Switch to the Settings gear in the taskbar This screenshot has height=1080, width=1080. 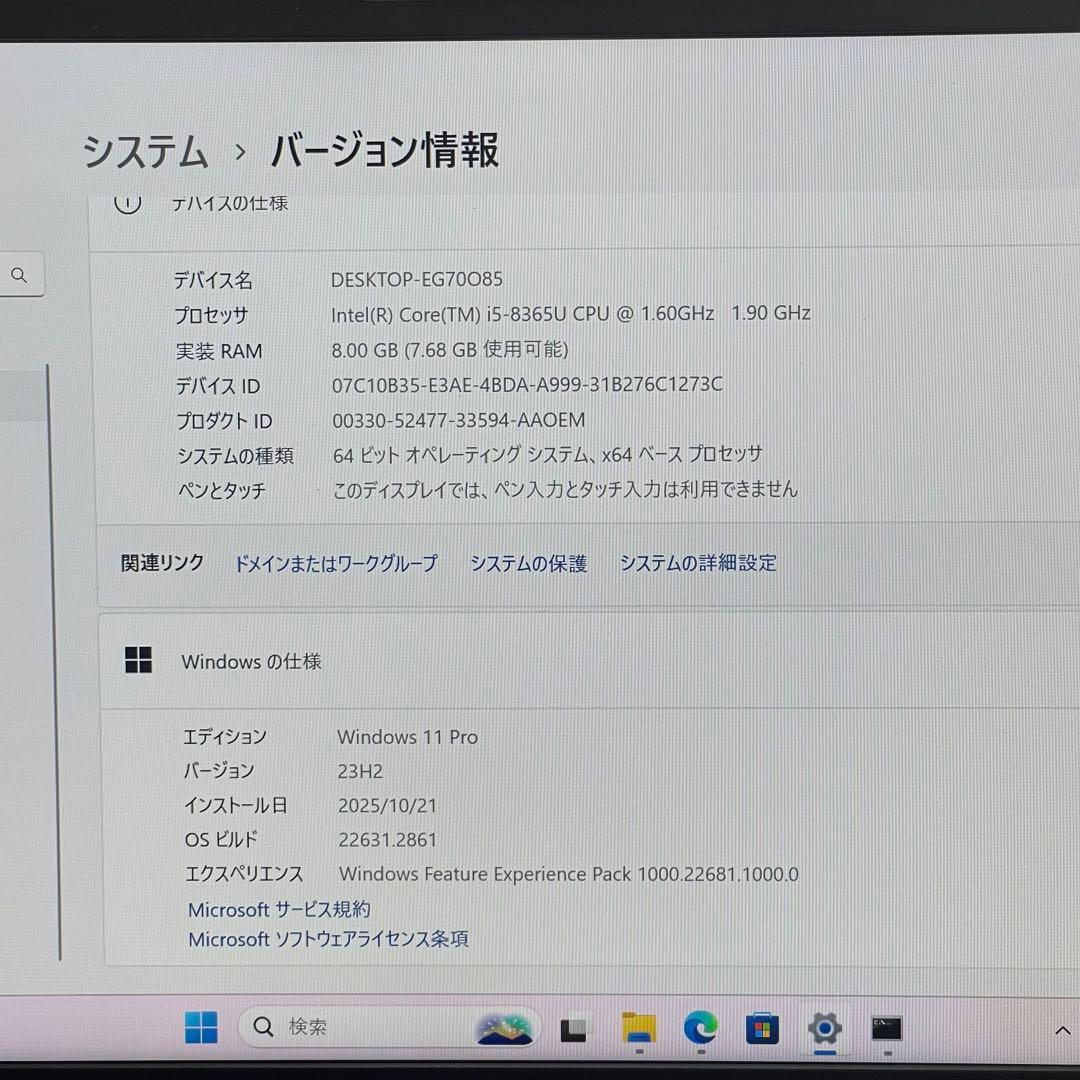coord(824,1028)
